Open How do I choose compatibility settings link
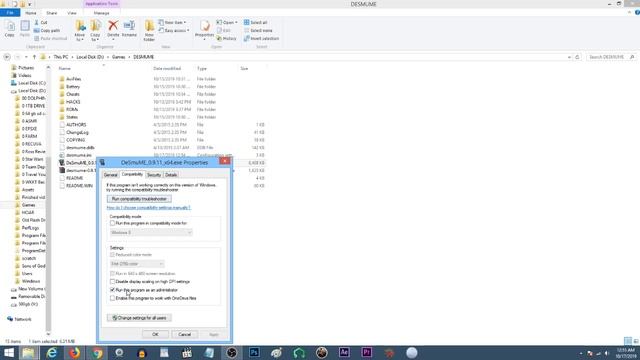The width and height of the screenshot is (640, 360). click(x=149, y=208)
